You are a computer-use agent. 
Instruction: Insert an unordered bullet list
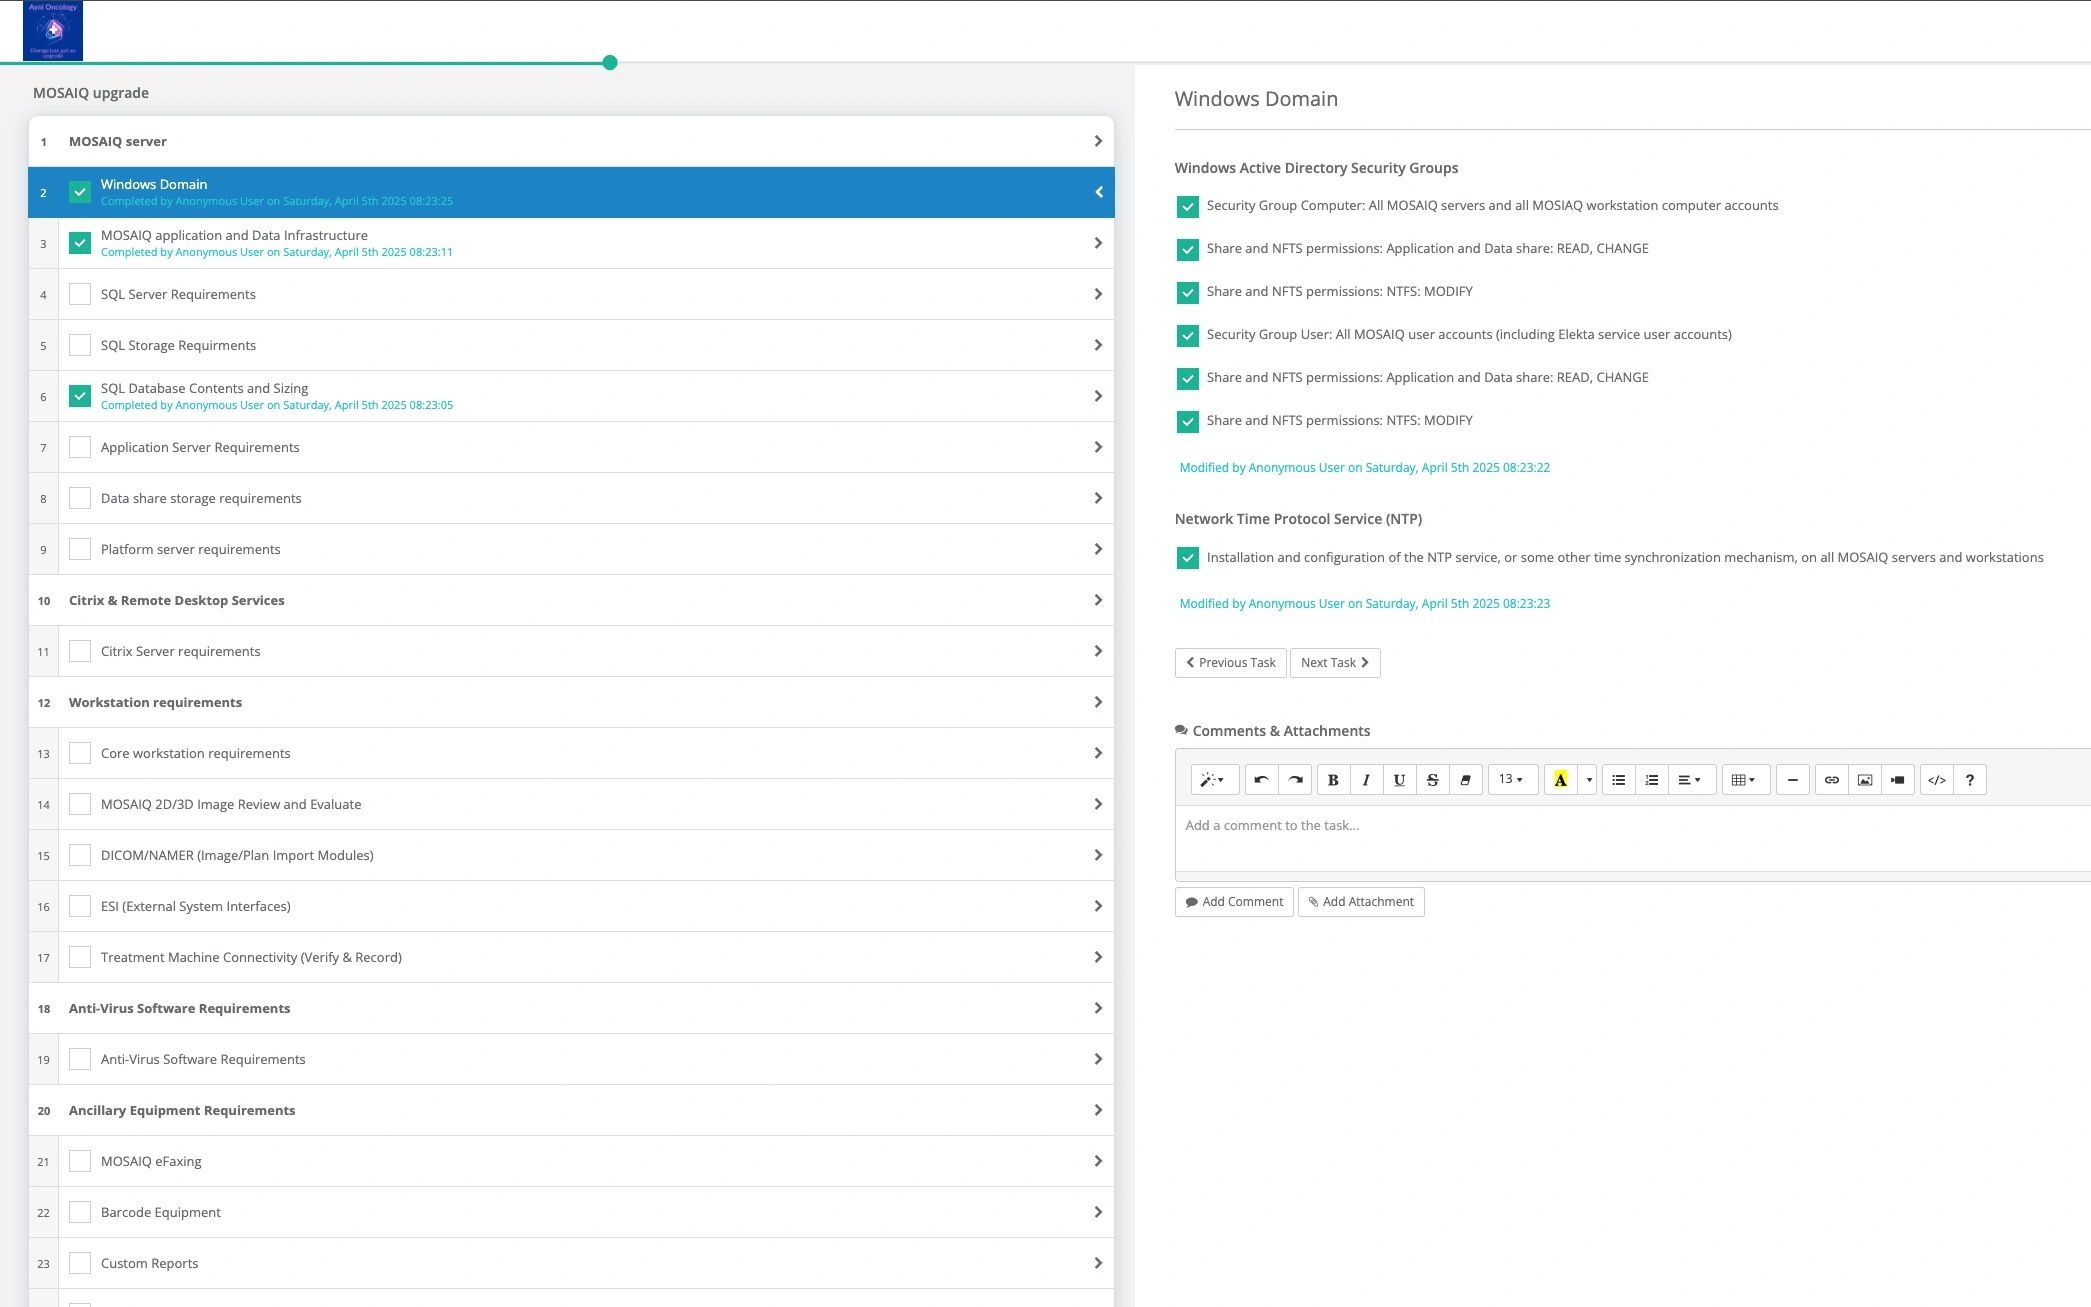(1618, 780)
